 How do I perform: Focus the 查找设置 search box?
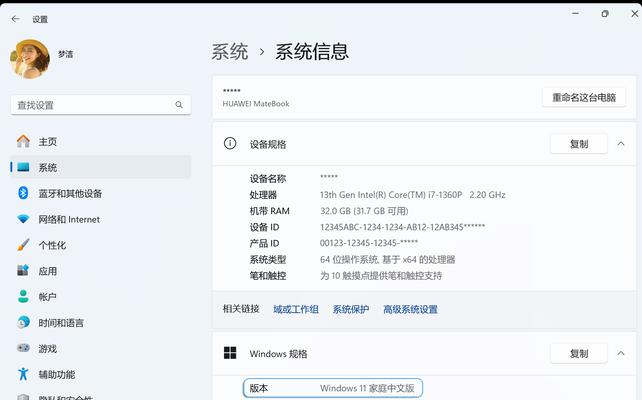101,105
